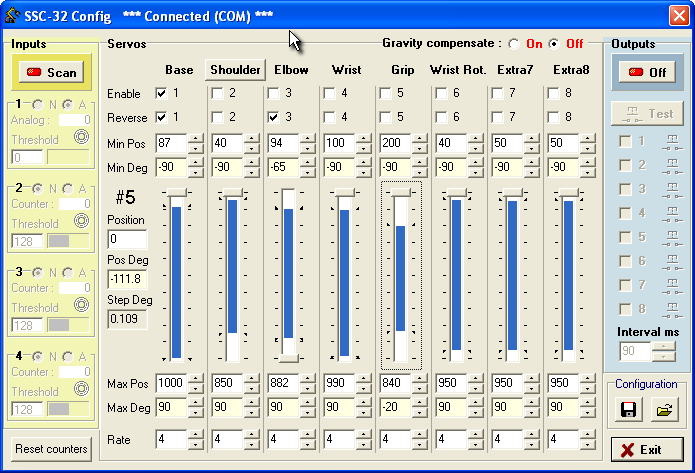
Task: Check output 3 checkbox in Outputs panel
Action: [625, 189]
